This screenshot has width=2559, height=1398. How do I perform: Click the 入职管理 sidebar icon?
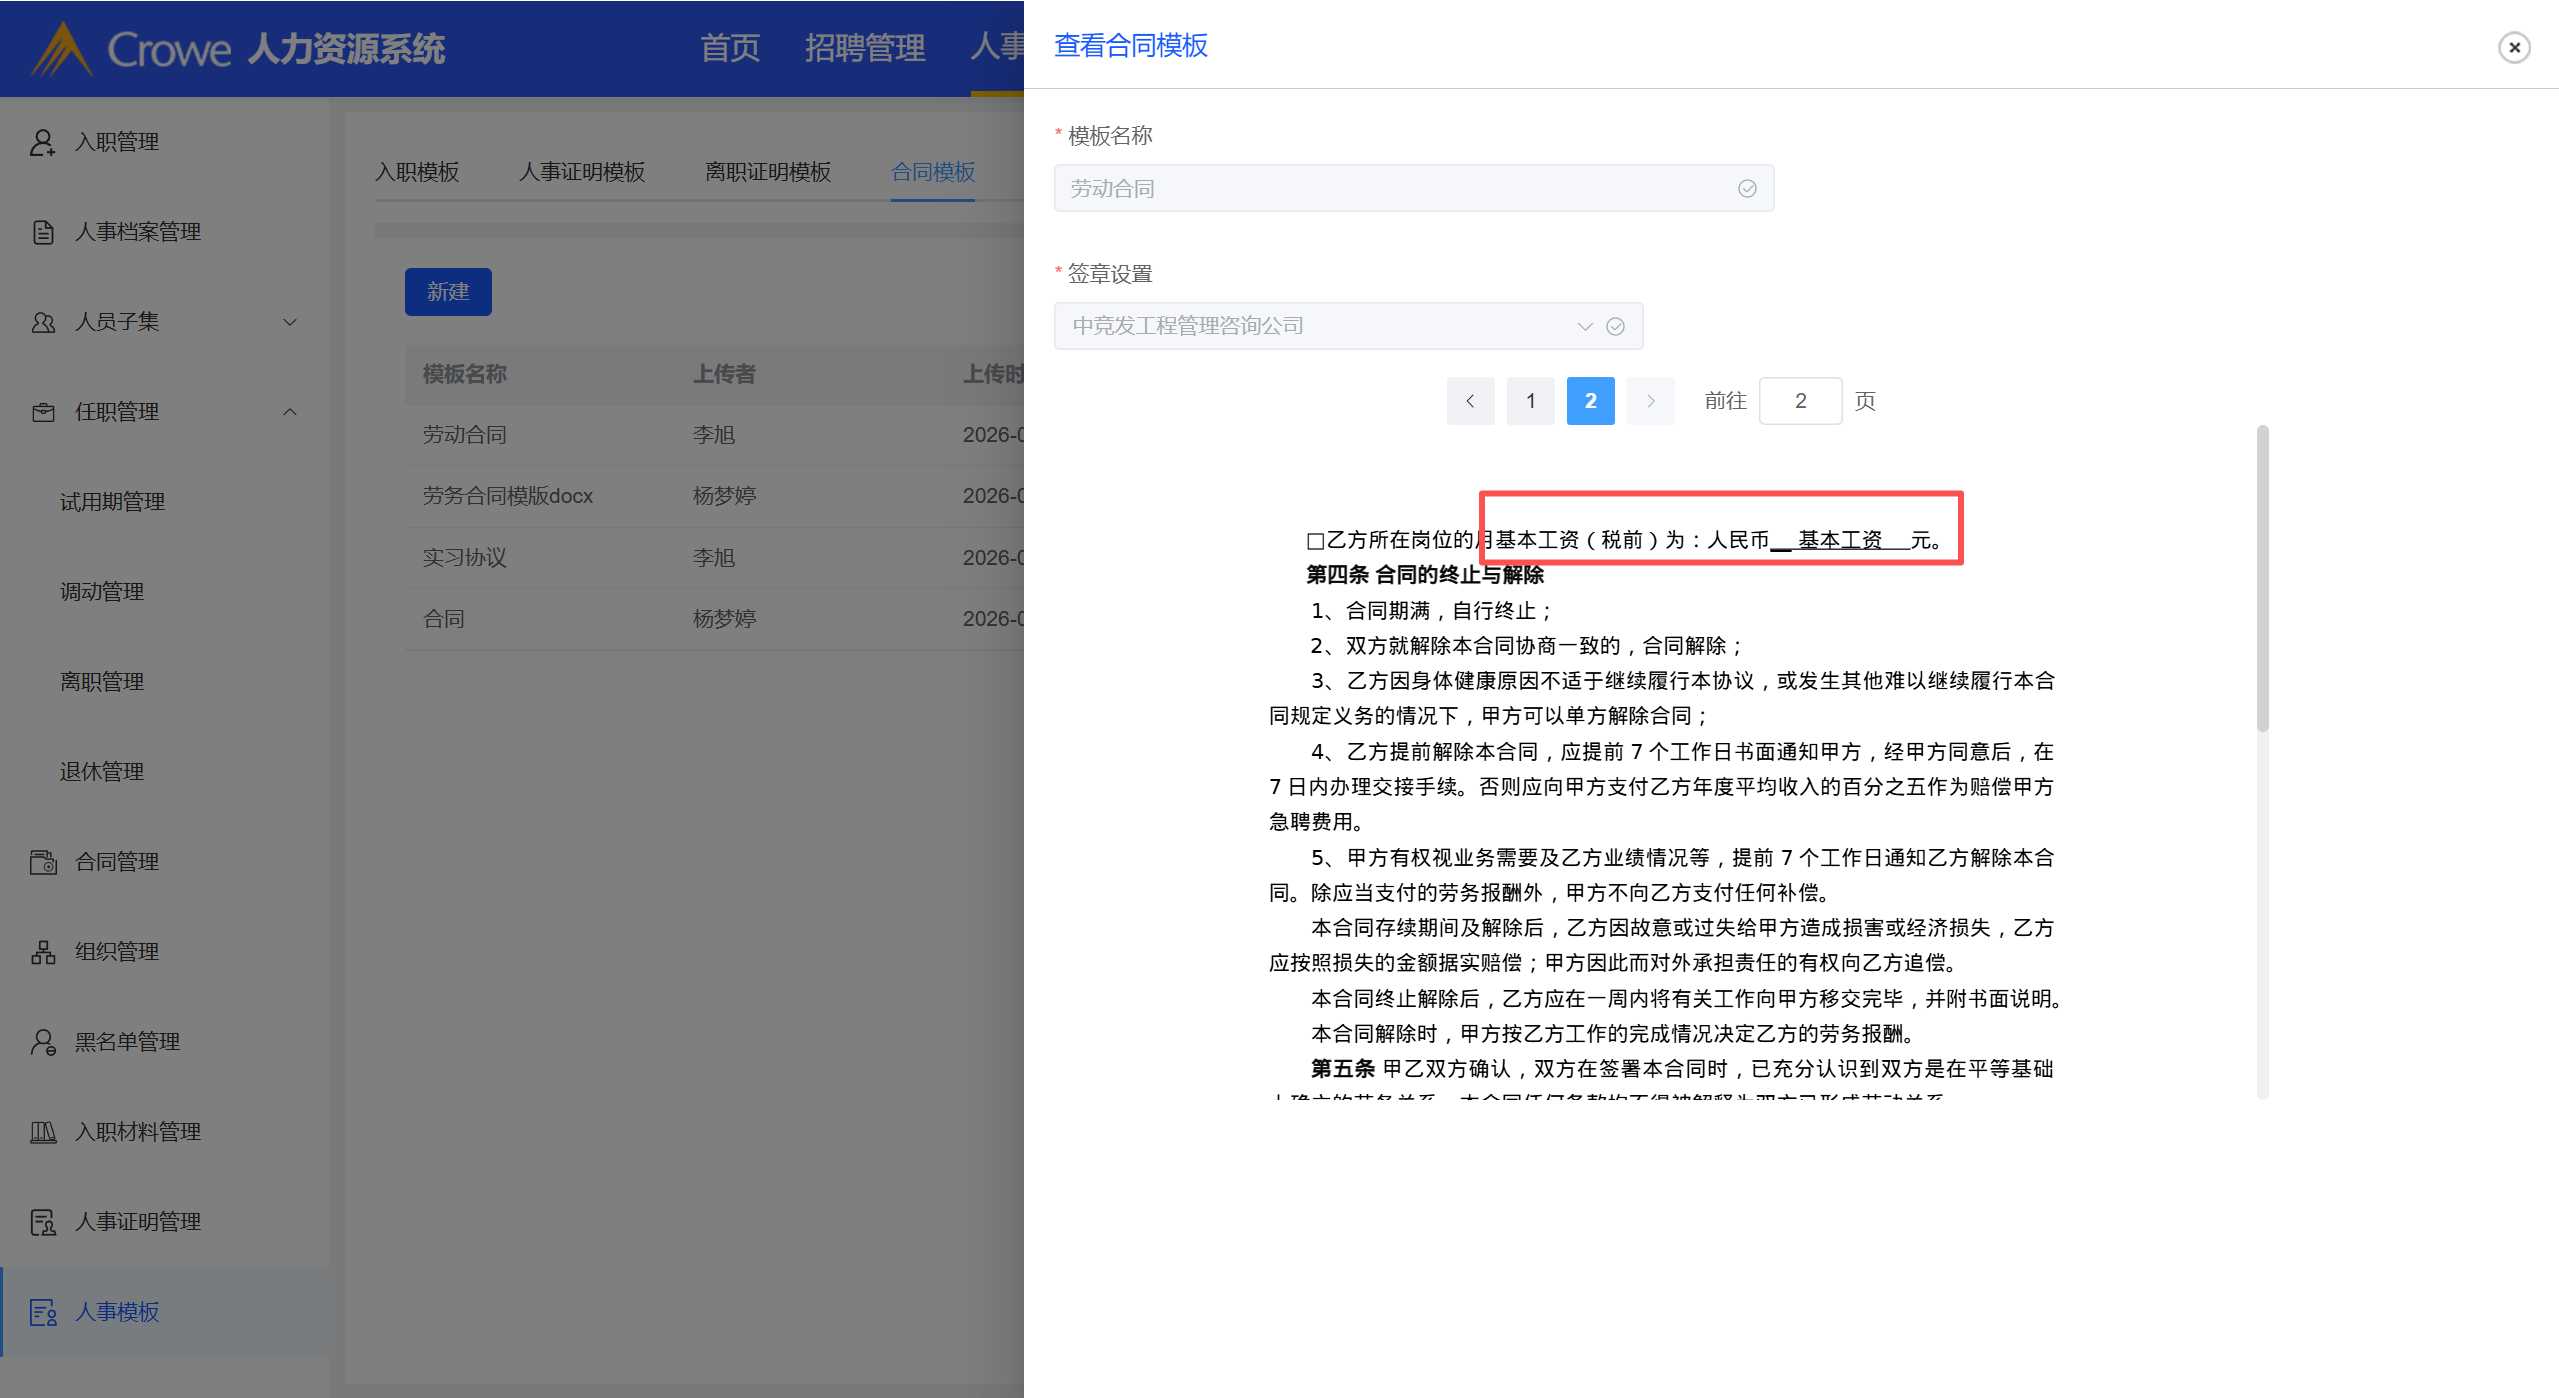point(42,142)
